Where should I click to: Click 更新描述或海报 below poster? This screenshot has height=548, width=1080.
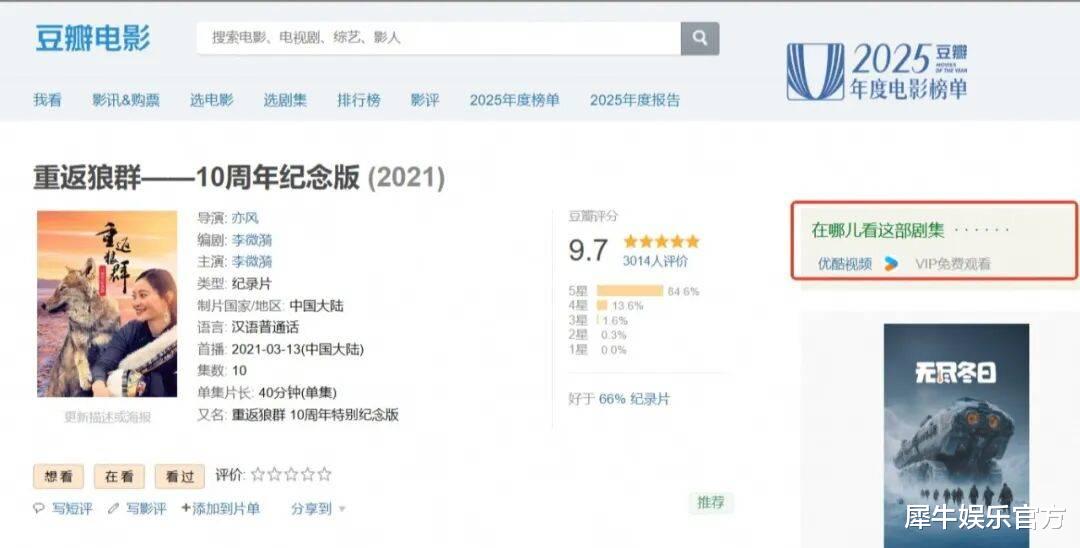pyautogui.click(x=107, y=417)
